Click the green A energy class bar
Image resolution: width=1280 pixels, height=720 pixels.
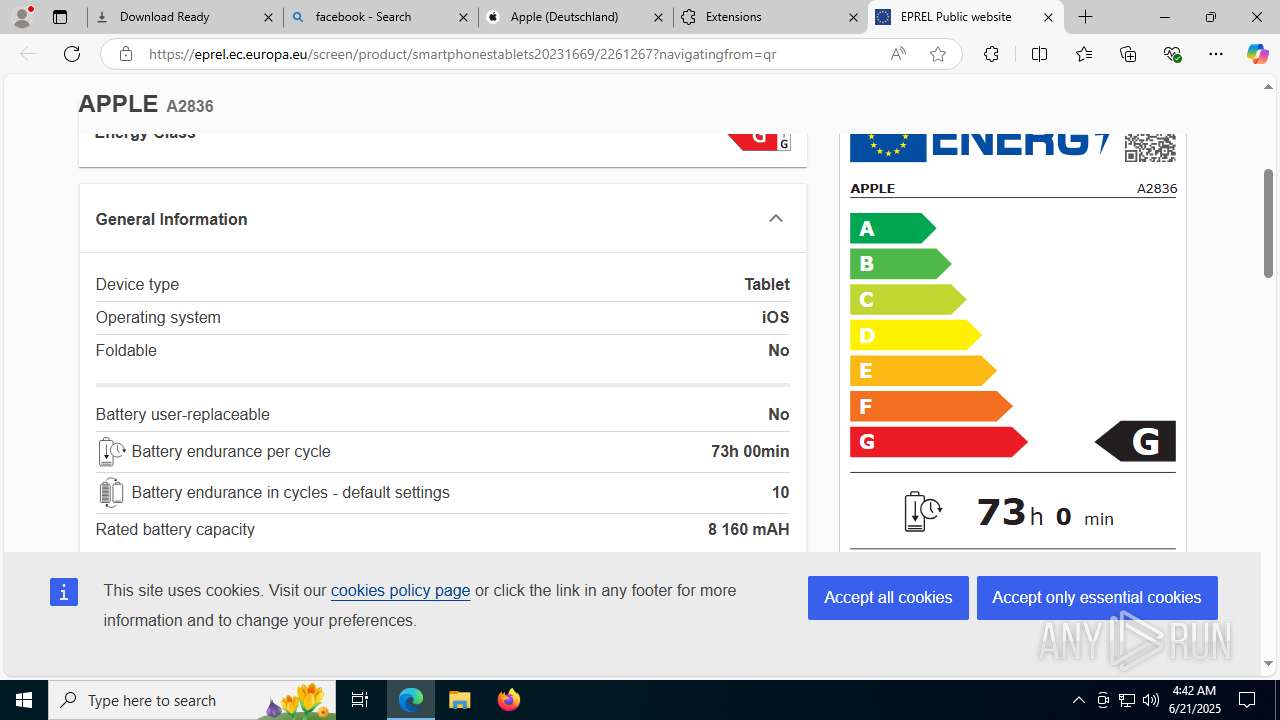[892, 228]
